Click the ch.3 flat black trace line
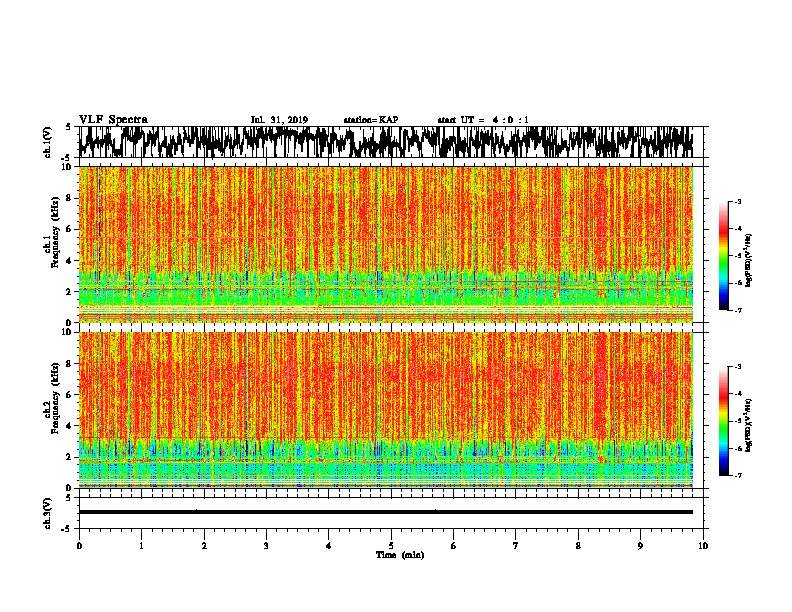This screenshot has width=792, height=612. coord(385,512)
